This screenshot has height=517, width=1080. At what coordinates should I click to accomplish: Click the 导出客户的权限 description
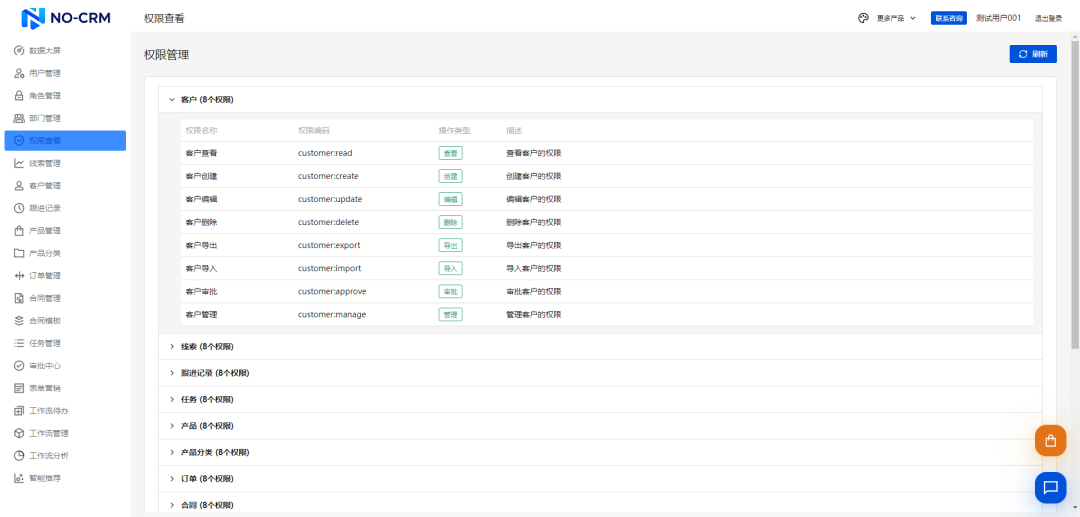[534, 245]
